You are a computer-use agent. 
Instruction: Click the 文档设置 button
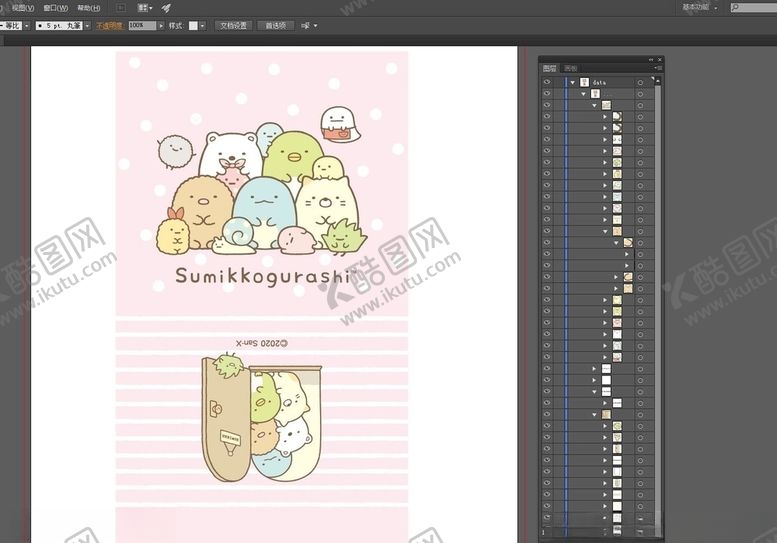pos(234,25)
